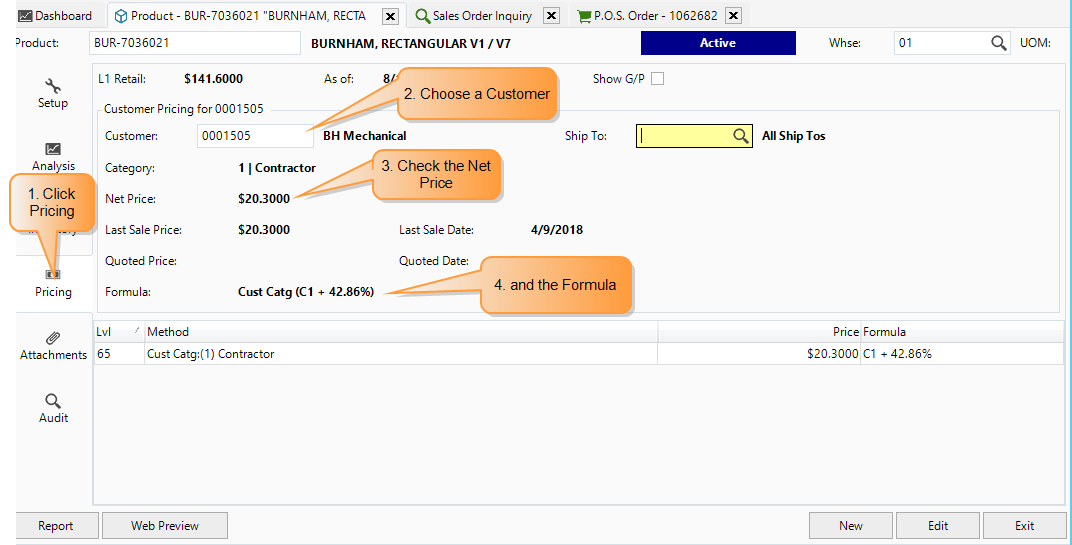Toggle the Show G/P checkbox

point(658,79)
